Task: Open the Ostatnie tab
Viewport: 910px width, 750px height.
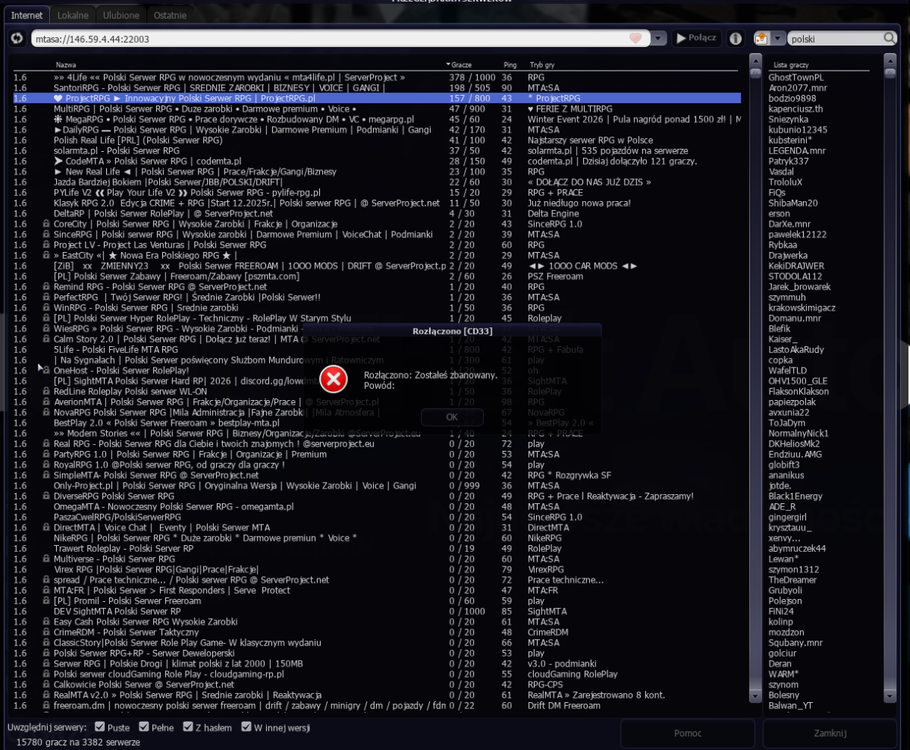Action: (x=170, y=15)
